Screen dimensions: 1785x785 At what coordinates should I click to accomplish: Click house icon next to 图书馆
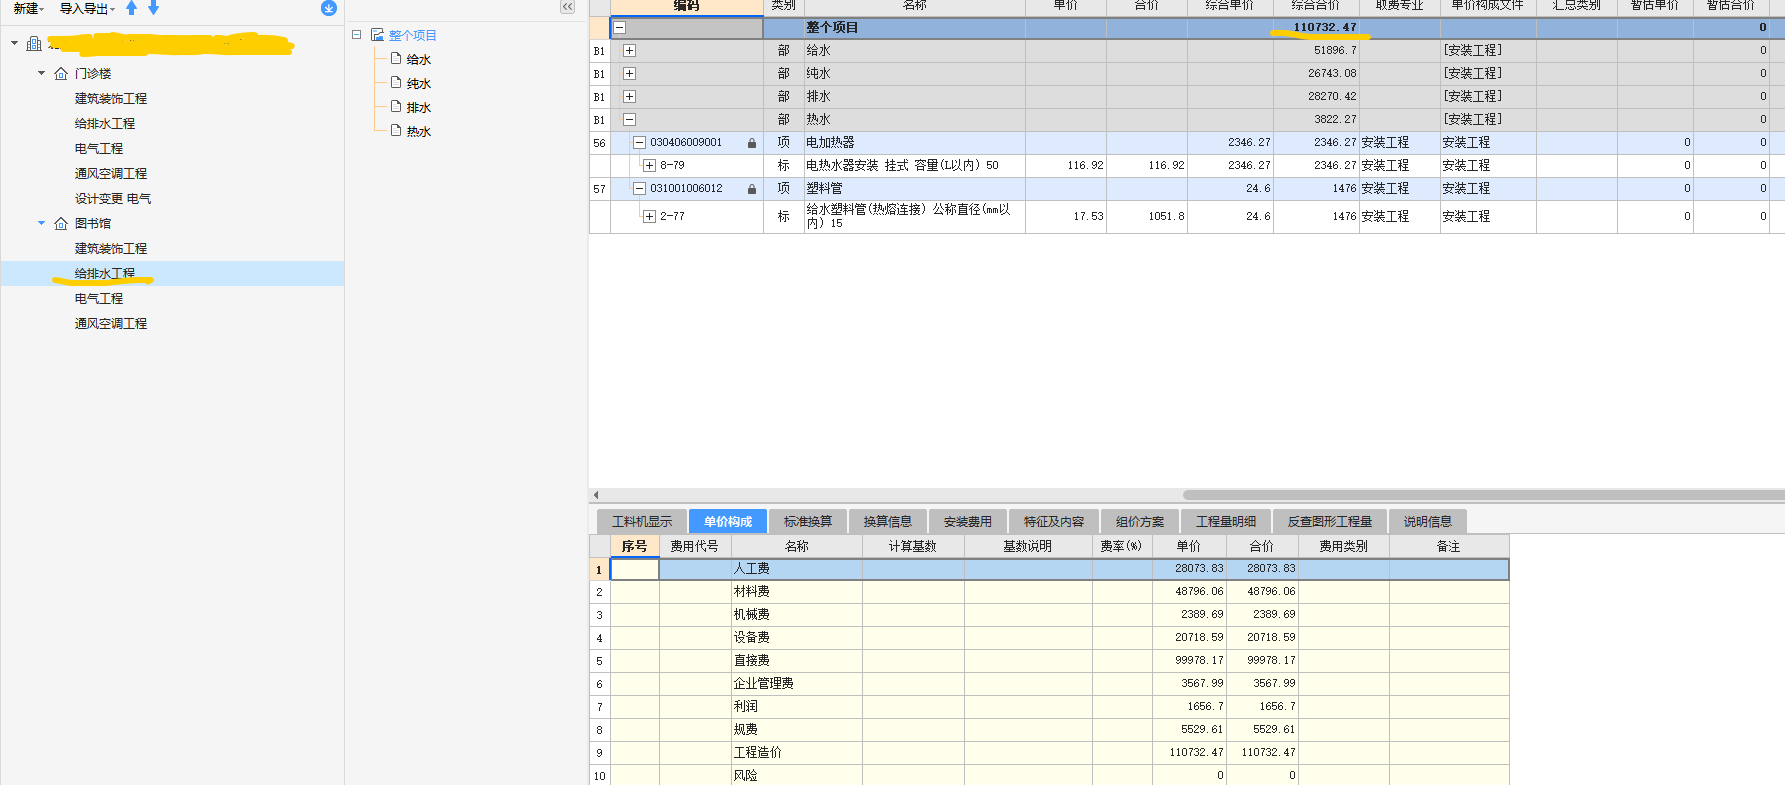coord(61,224)
